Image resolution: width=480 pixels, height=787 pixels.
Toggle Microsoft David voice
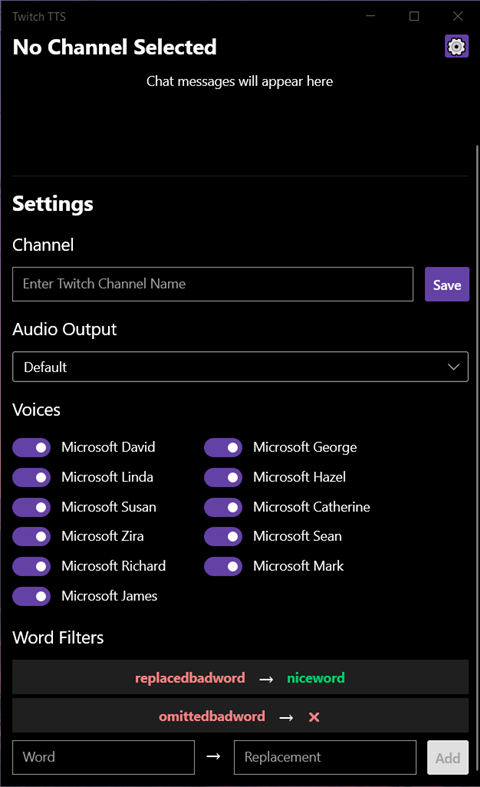point(31,447)
